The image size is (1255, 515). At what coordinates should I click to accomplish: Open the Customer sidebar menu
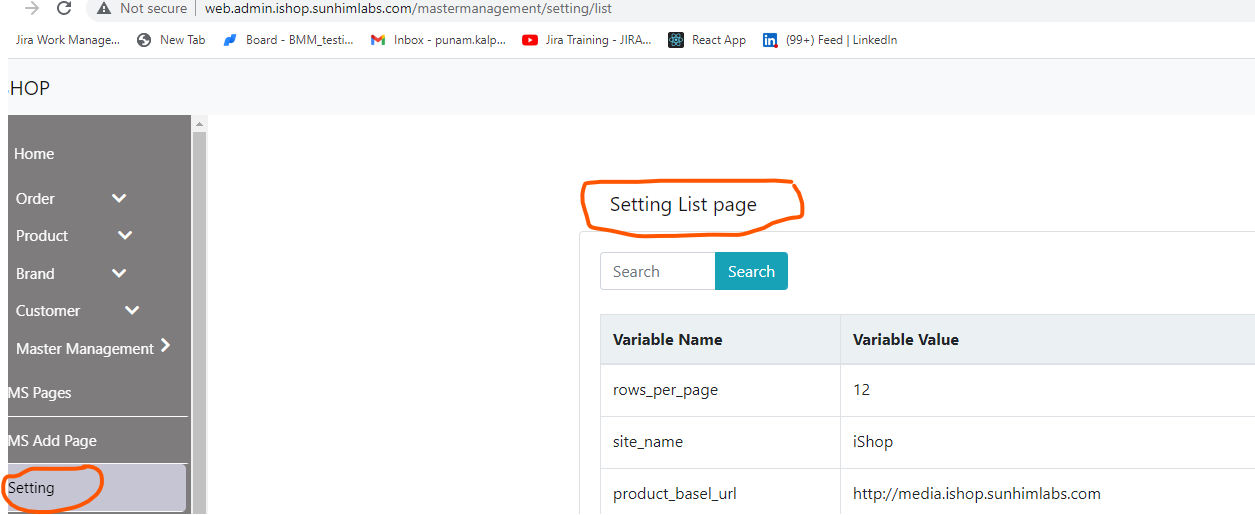pos(48,311)
